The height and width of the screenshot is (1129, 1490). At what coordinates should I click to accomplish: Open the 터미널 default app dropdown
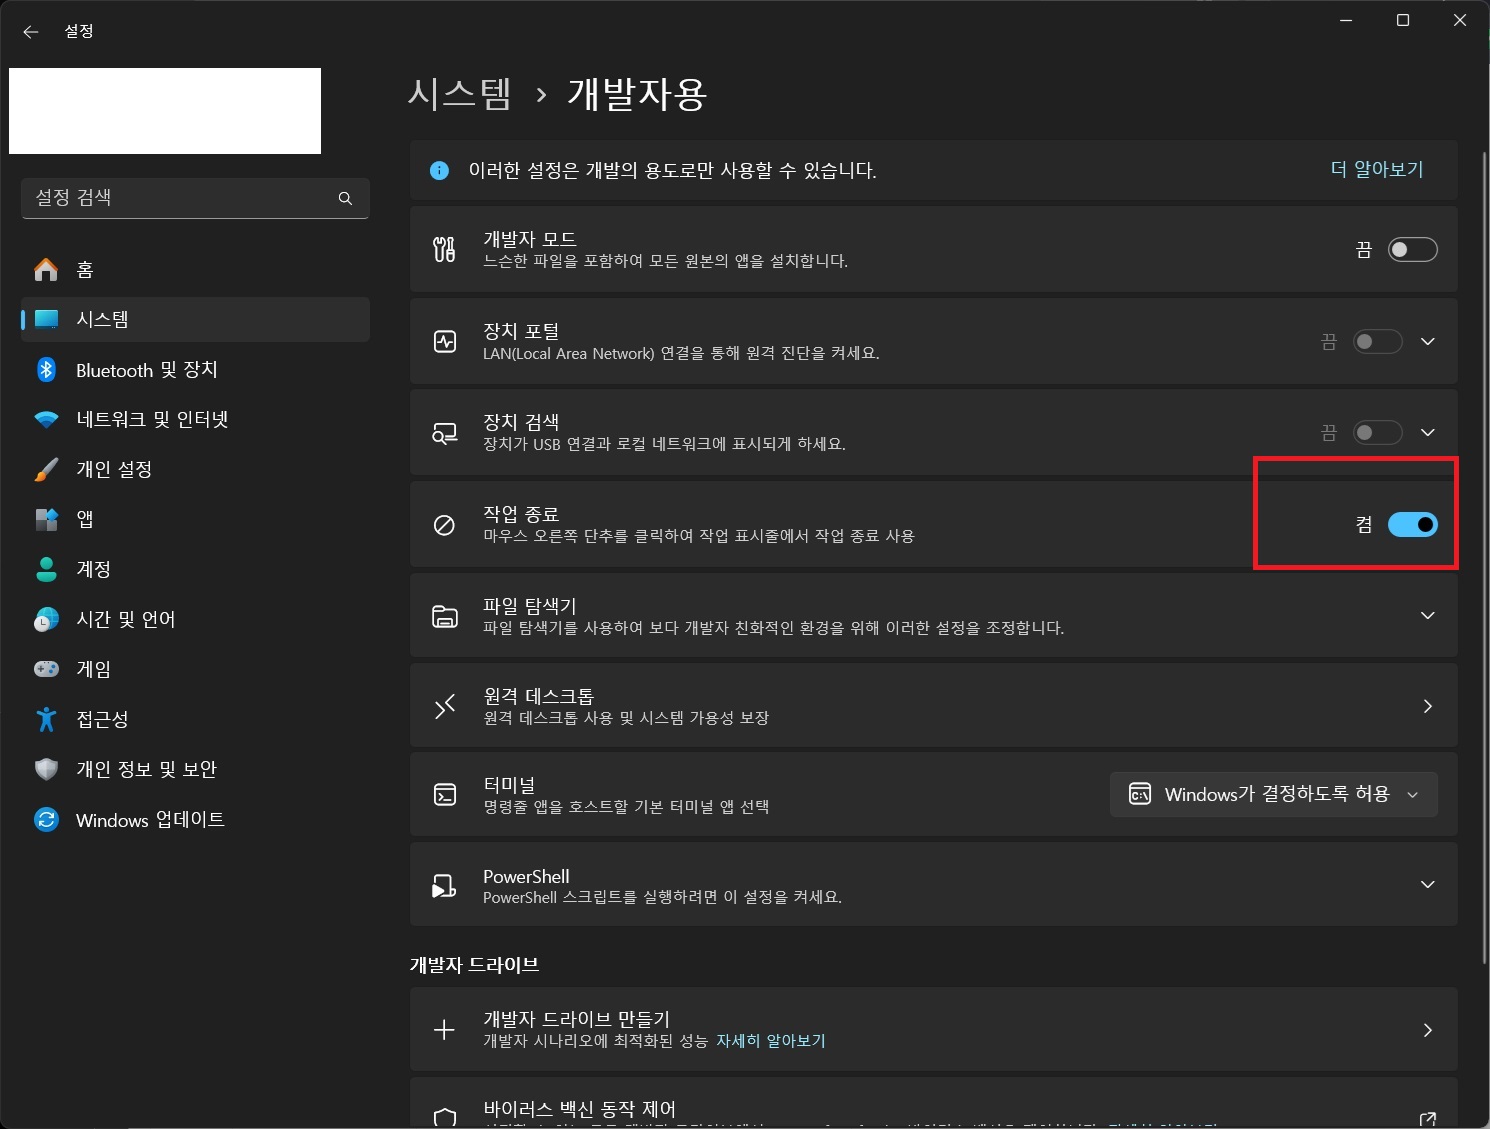coord(1273,795)
